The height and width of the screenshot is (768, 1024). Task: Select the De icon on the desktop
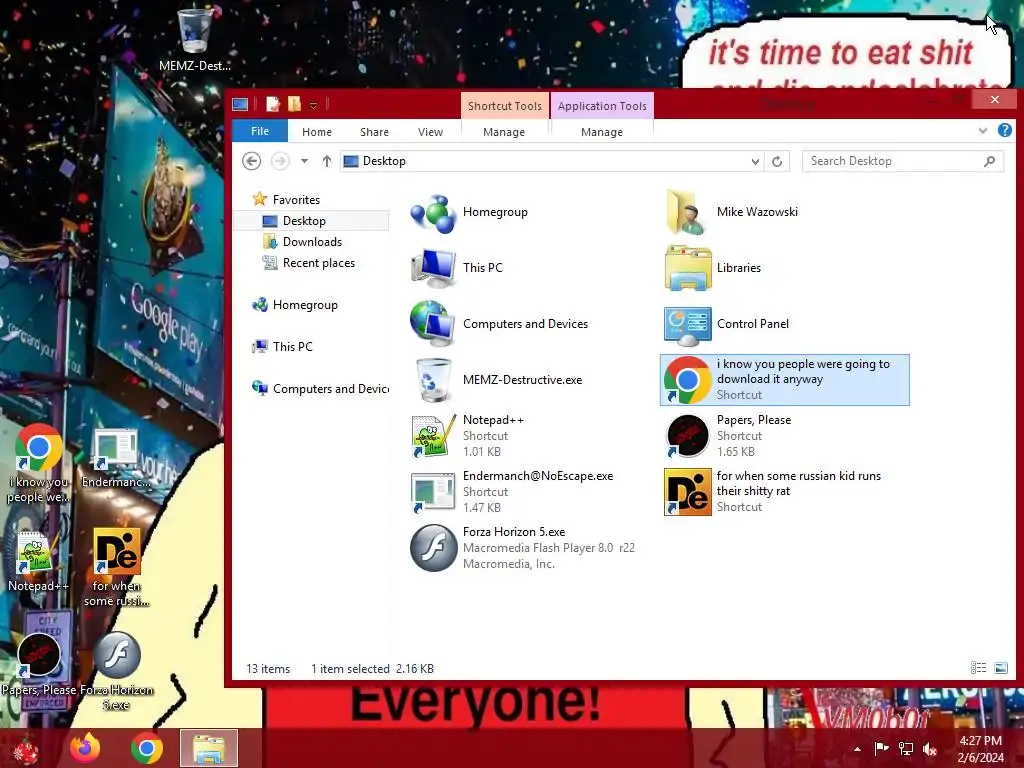117,551
